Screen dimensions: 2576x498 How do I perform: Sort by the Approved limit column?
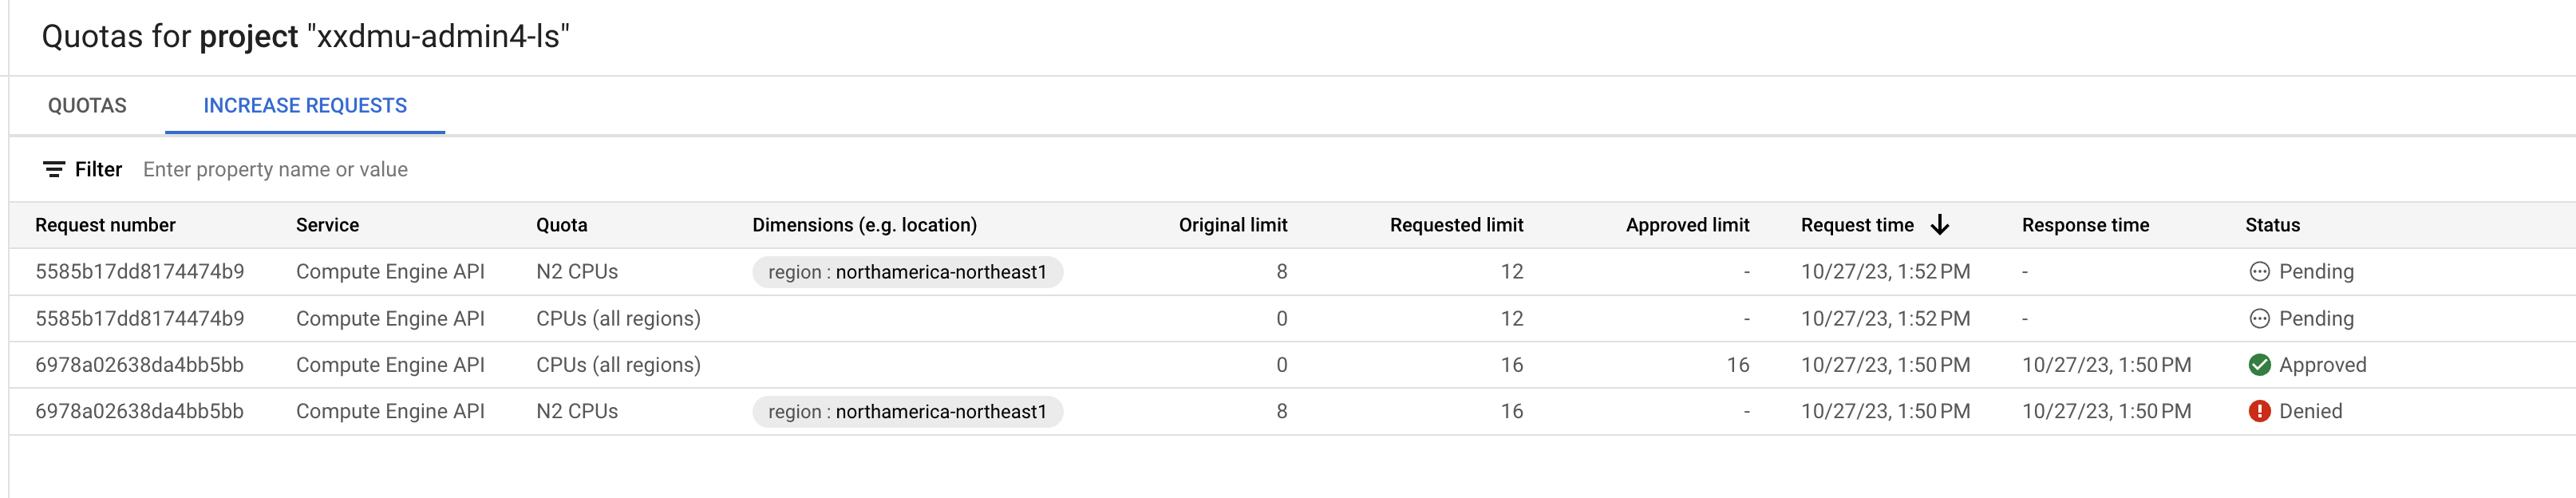point(1687,225)
